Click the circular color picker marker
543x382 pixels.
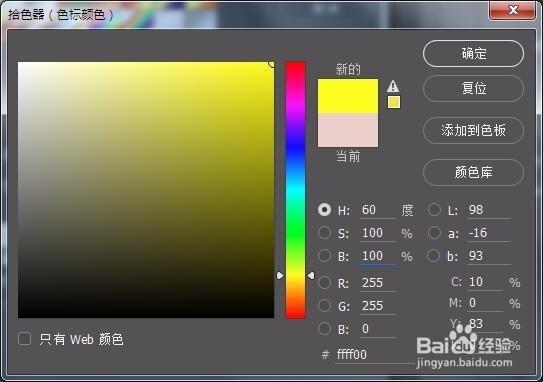[272, 63]
